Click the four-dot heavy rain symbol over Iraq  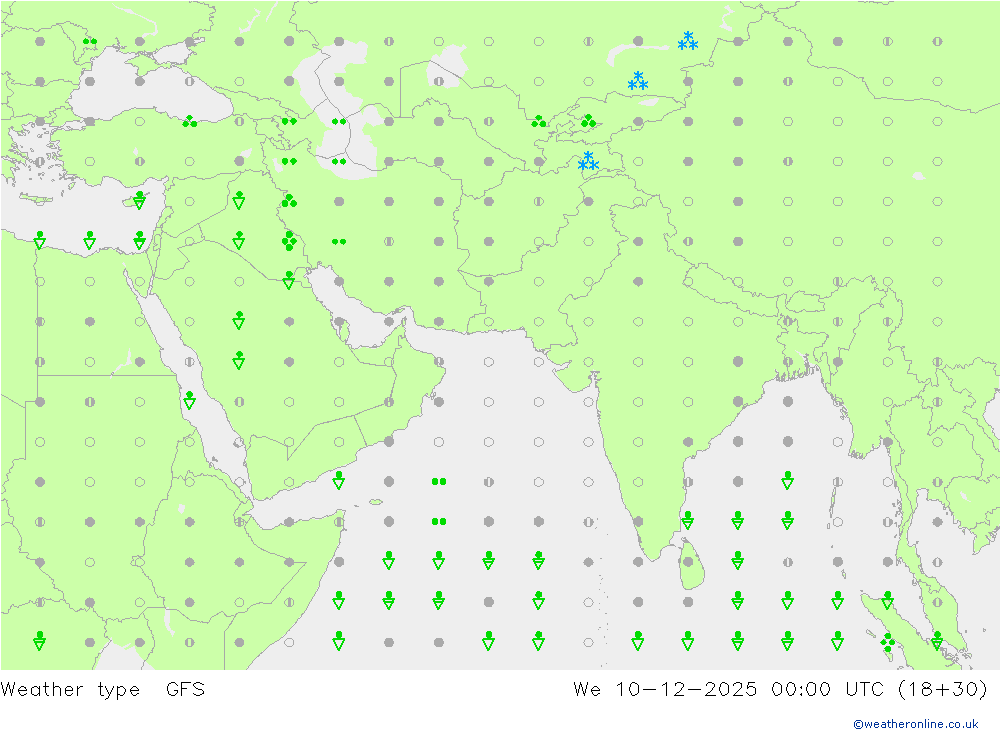[x=289, y=240]
